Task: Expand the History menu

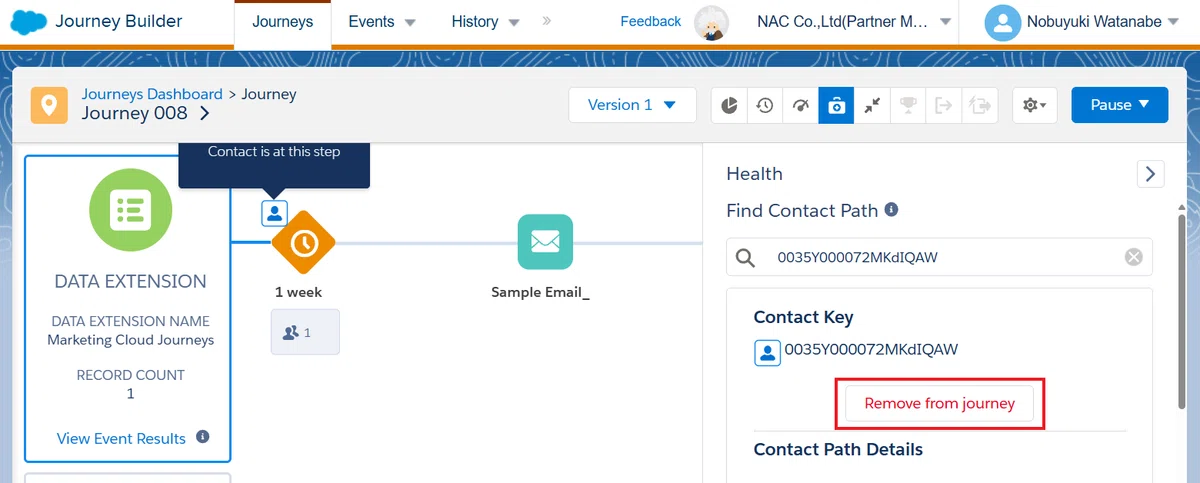Action: click(x=485, y=22)
